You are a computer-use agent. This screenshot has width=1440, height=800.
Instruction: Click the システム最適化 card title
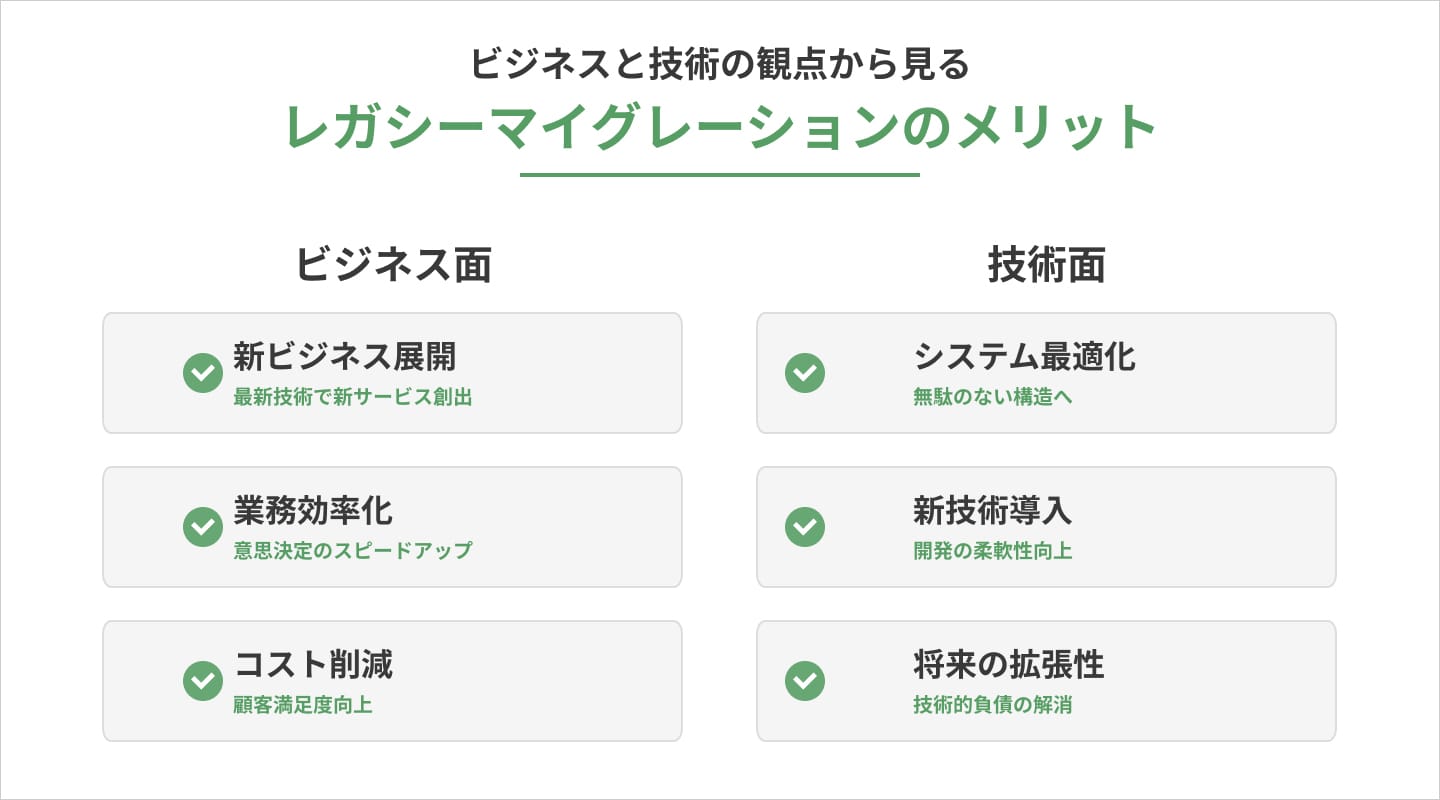pos(1024,356)
